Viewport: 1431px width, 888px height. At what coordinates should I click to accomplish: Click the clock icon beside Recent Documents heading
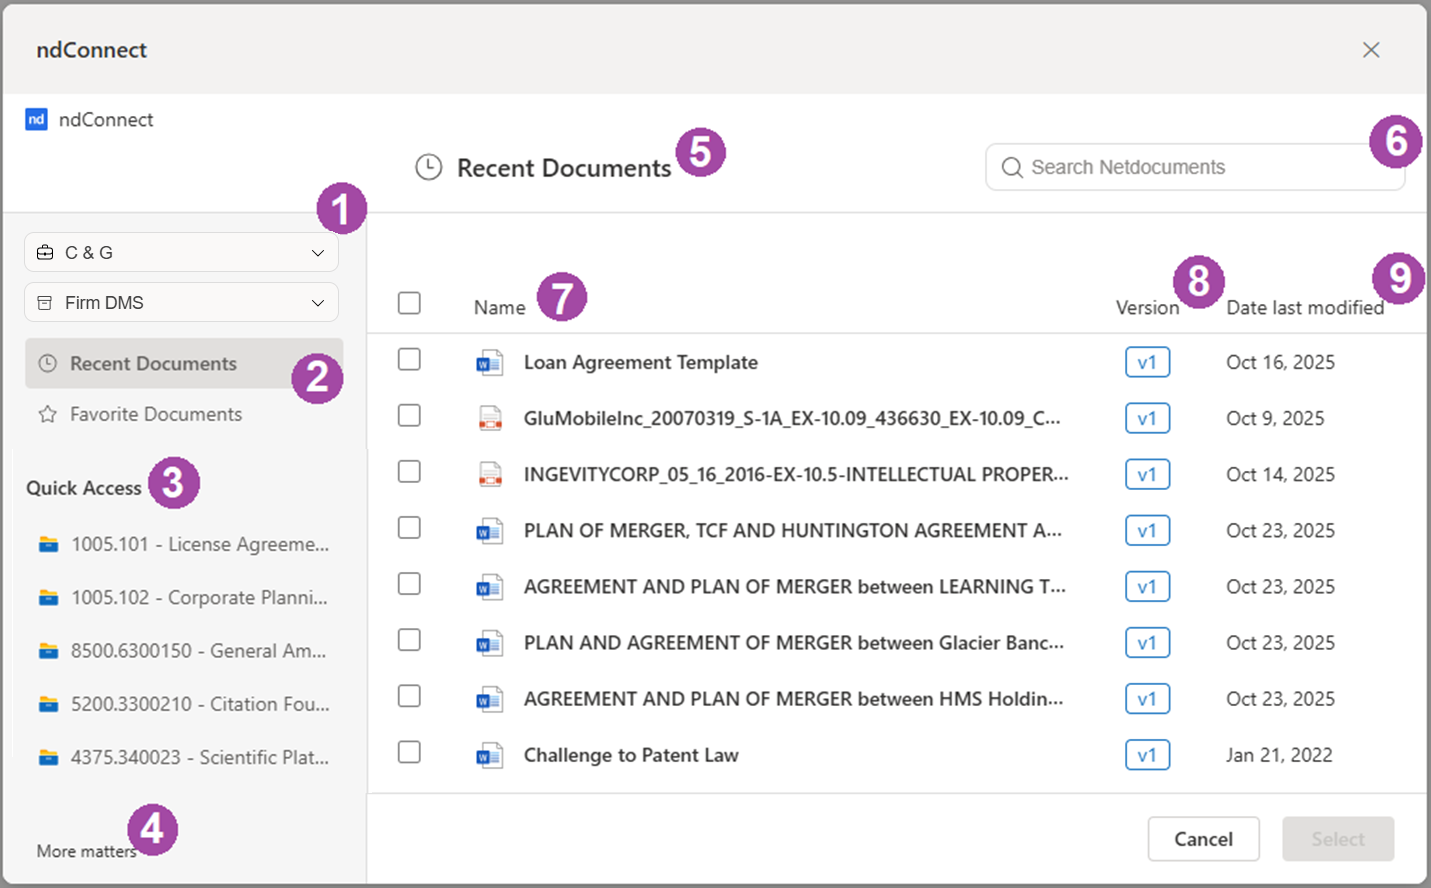pos(429,167)
